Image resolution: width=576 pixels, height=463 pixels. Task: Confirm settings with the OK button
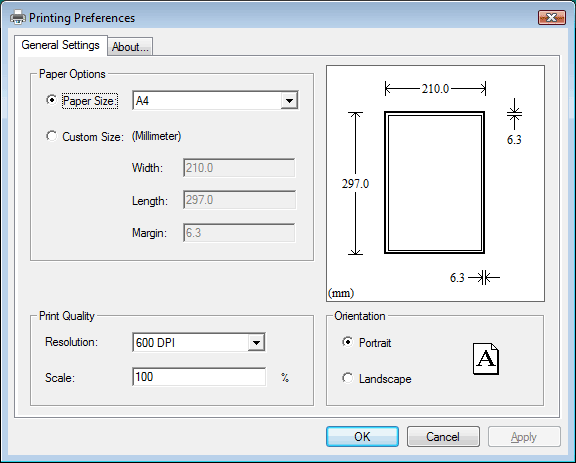362,437
